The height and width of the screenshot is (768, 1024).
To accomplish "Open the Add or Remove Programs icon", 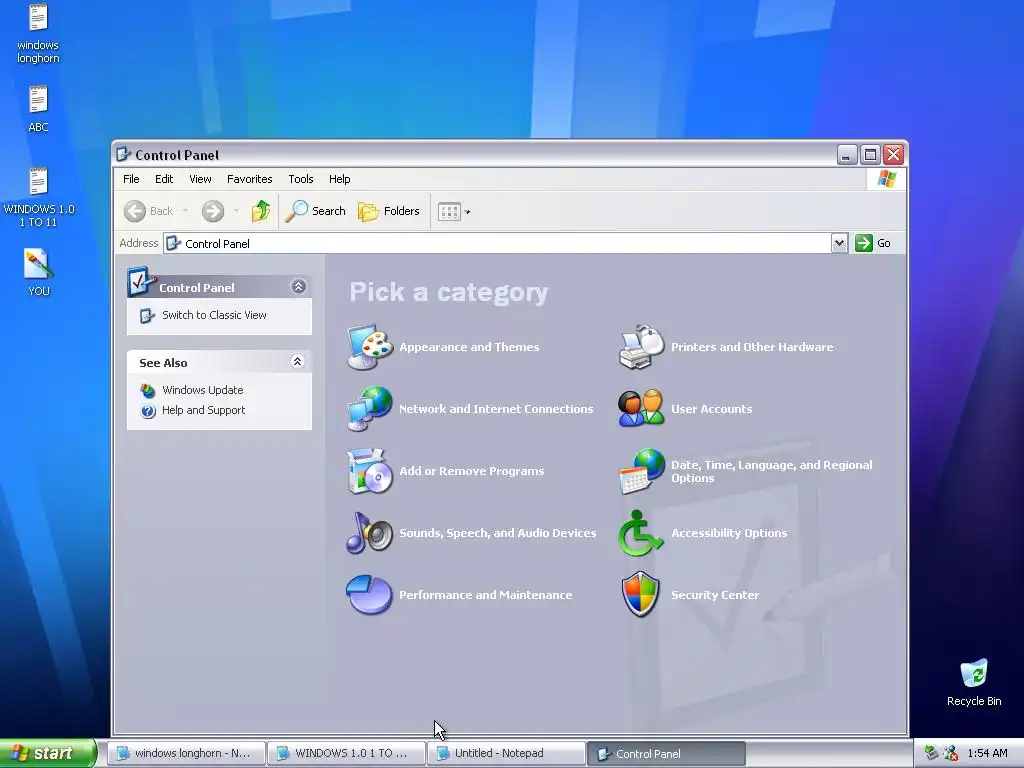I will (x=369, y=471).
